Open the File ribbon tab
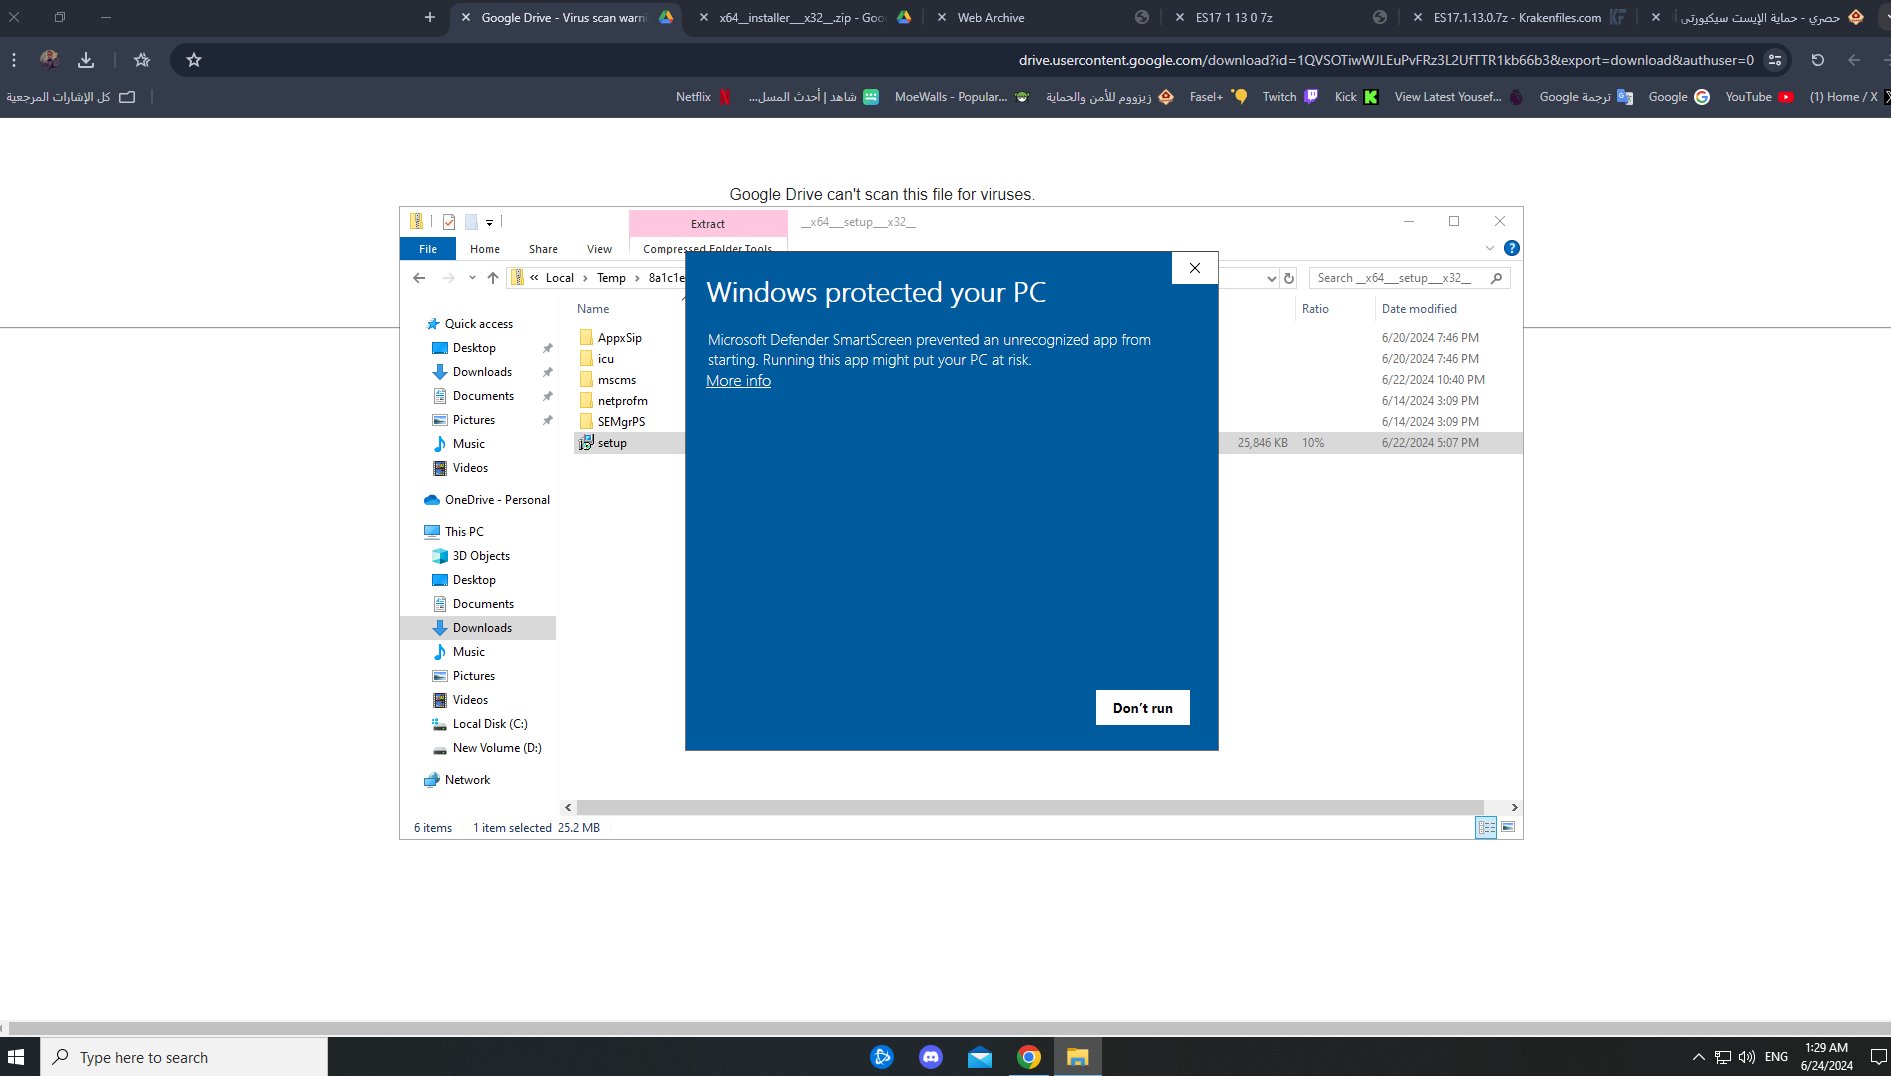The image size is (1891, 1076). [x=428, y=249]
